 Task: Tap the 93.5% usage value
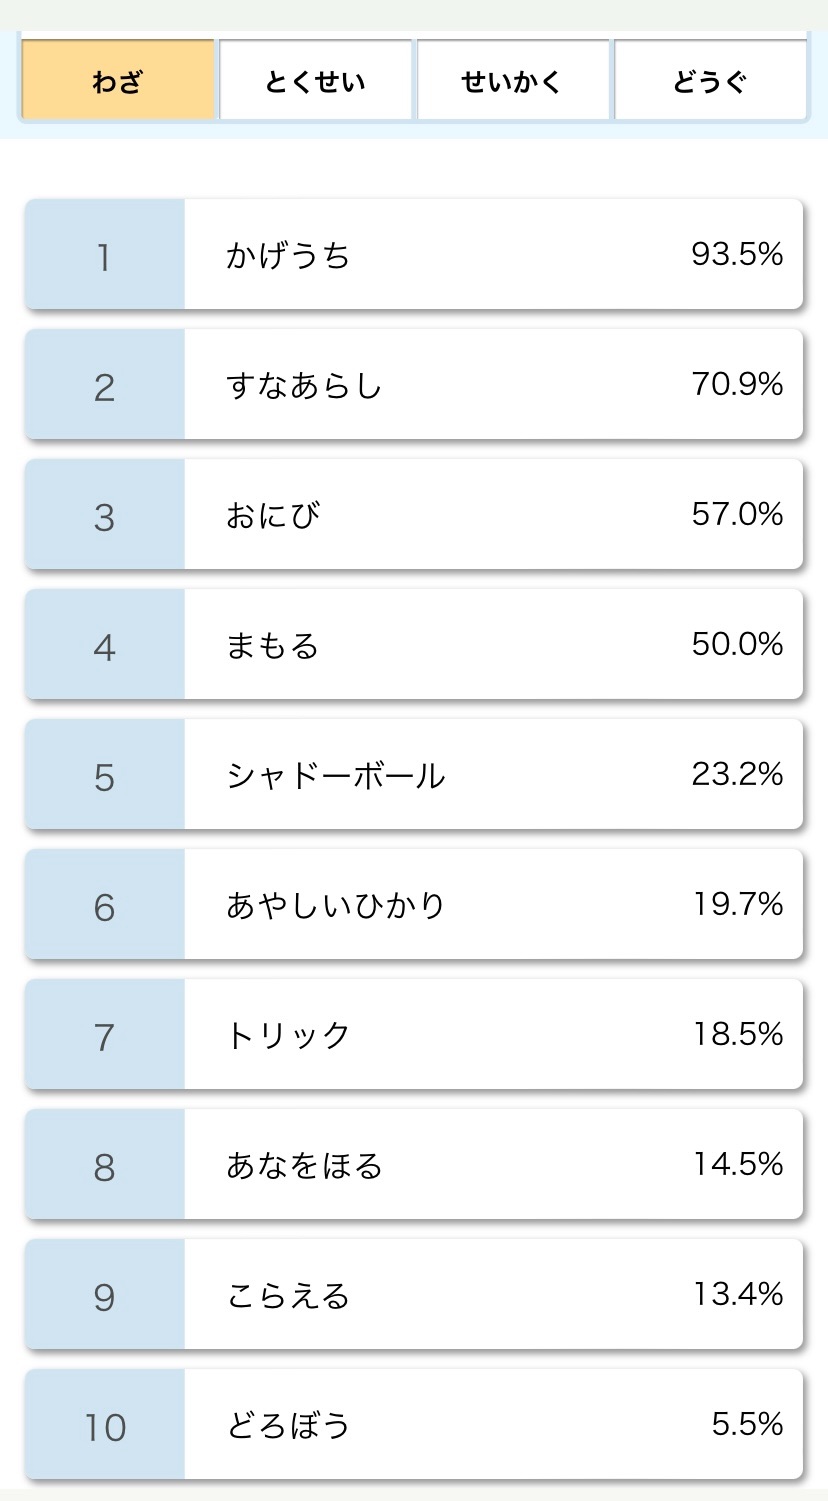(737, 254)
